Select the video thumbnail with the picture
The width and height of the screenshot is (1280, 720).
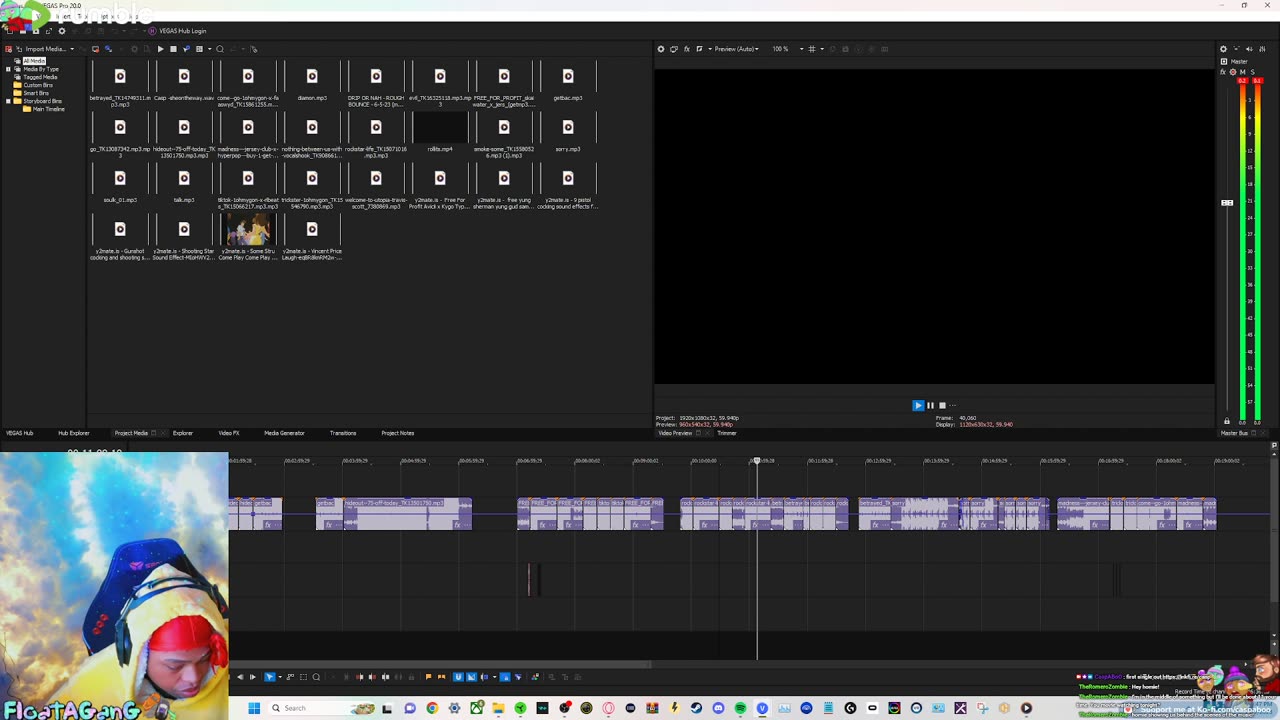click(248, 231)
